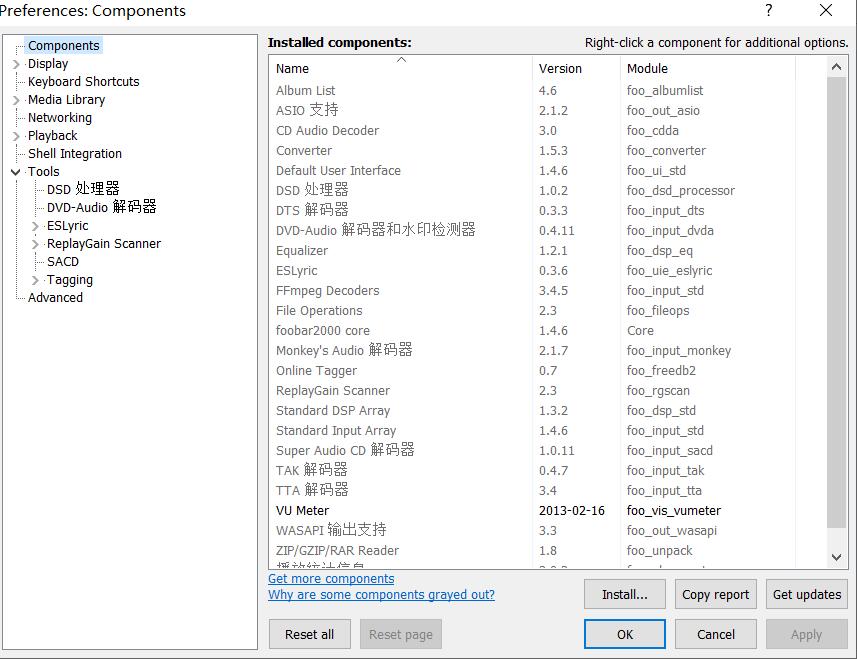Click the Install... button
Image resolution: width=857 pixels, height=659 pixels.
(x=625, y=595)
